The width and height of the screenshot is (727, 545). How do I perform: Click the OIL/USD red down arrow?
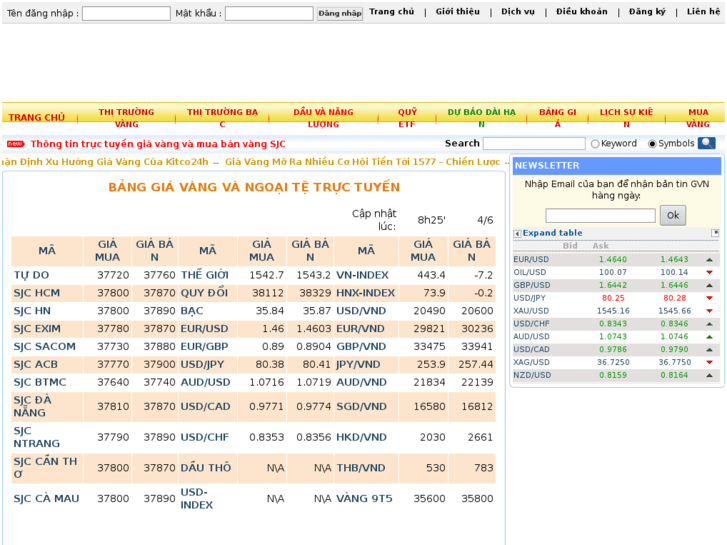coord(709,272)
